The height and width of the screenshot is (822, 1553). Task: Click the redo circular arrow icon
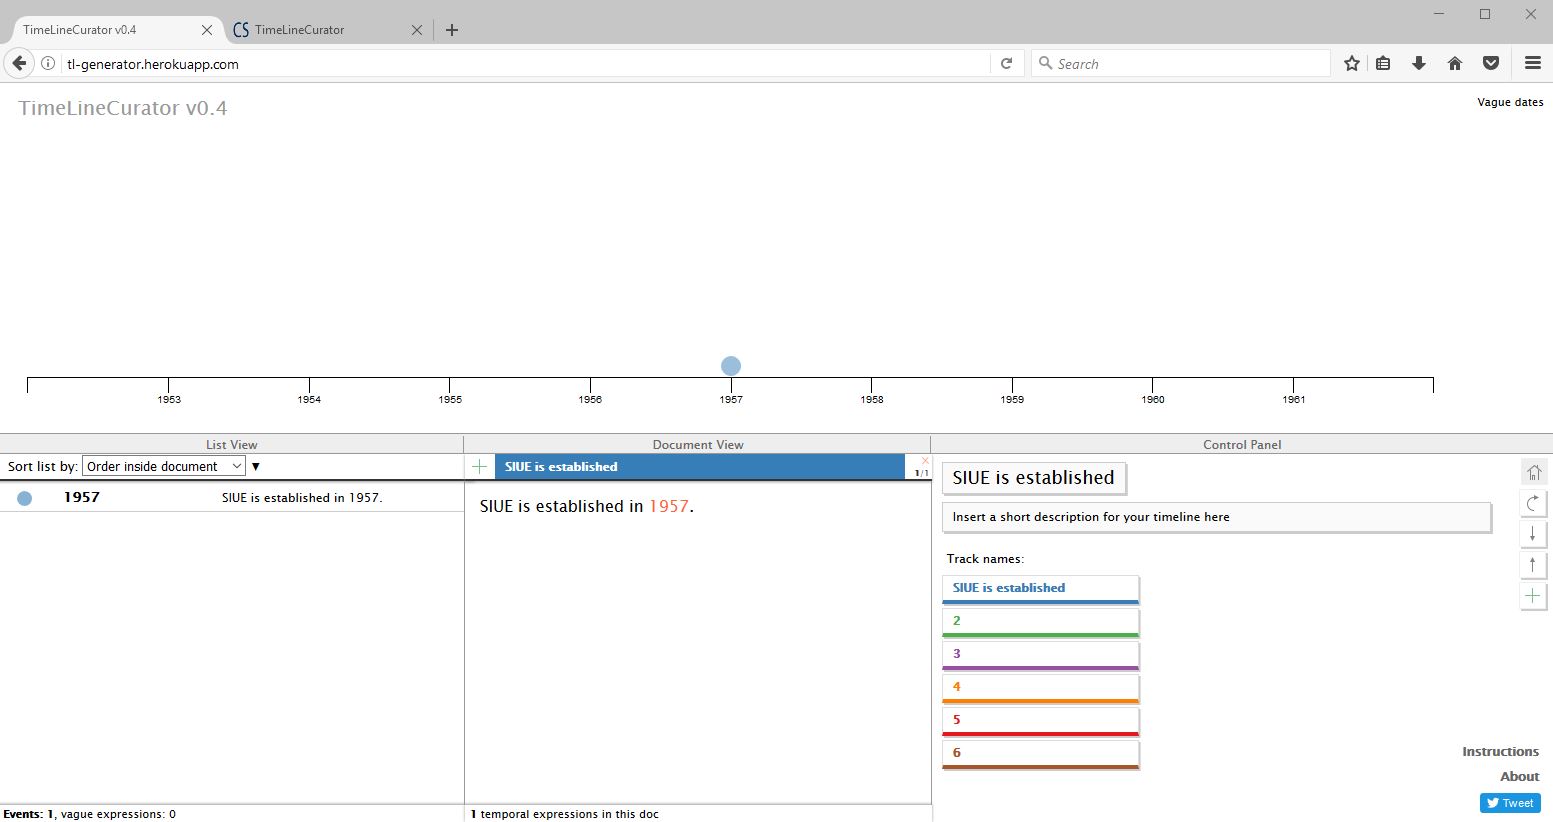click(1533, 503)
